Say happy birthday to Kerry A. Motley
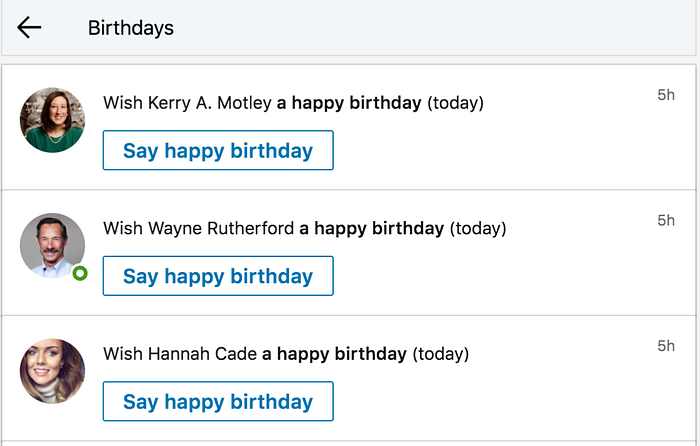Screen dimensions: 700x446 218,151
